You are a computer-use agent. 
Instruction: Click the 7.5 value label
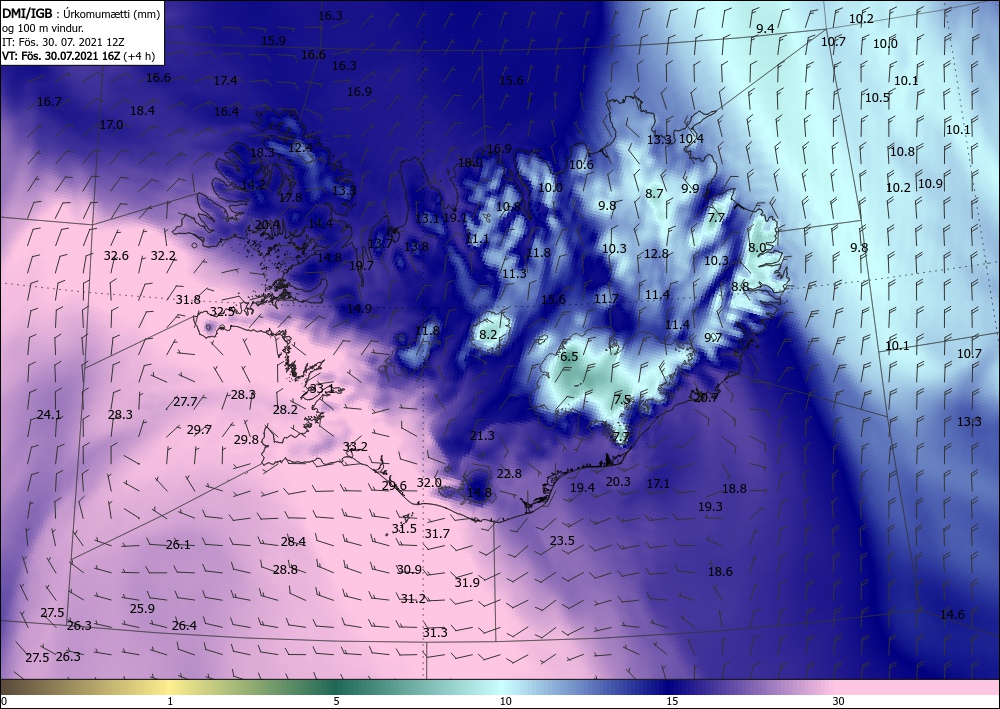[622, 399]
